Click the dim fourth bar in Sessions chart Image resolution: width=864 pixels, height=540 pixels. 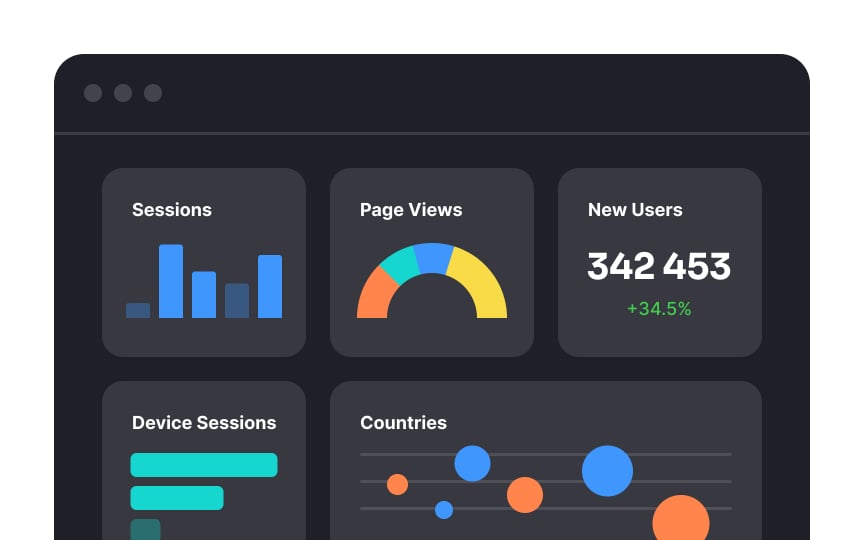pyautogui.click(x=237, y=300)
